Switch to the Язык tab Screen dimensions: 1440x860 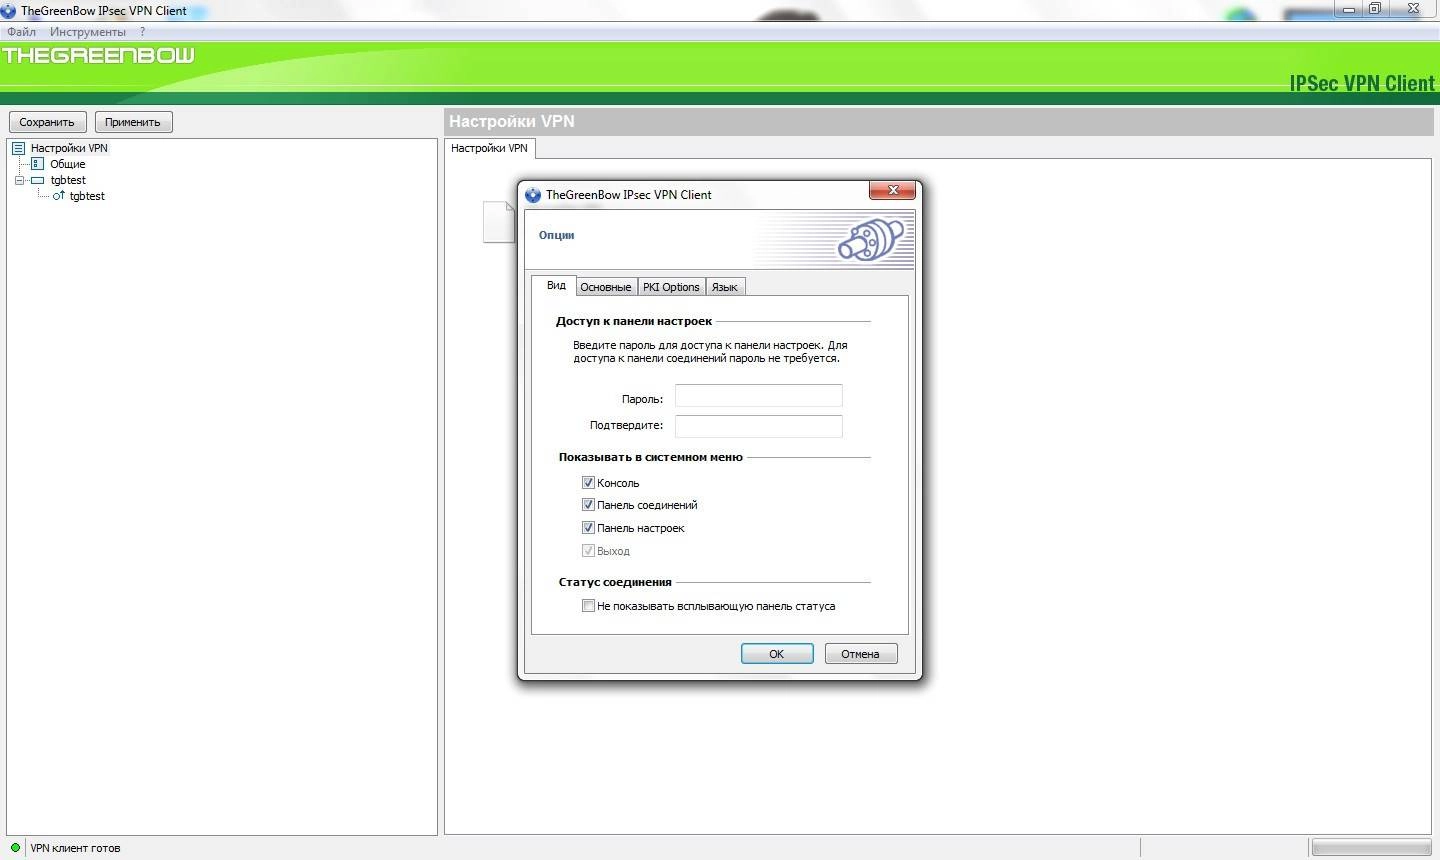[x=725, y=287]
